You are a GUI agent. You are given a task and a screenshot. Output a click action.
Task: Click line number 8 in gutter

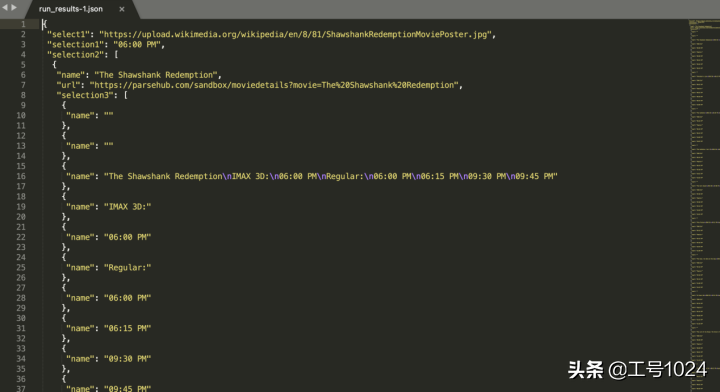pyautogui.click(x=23, y=95)
